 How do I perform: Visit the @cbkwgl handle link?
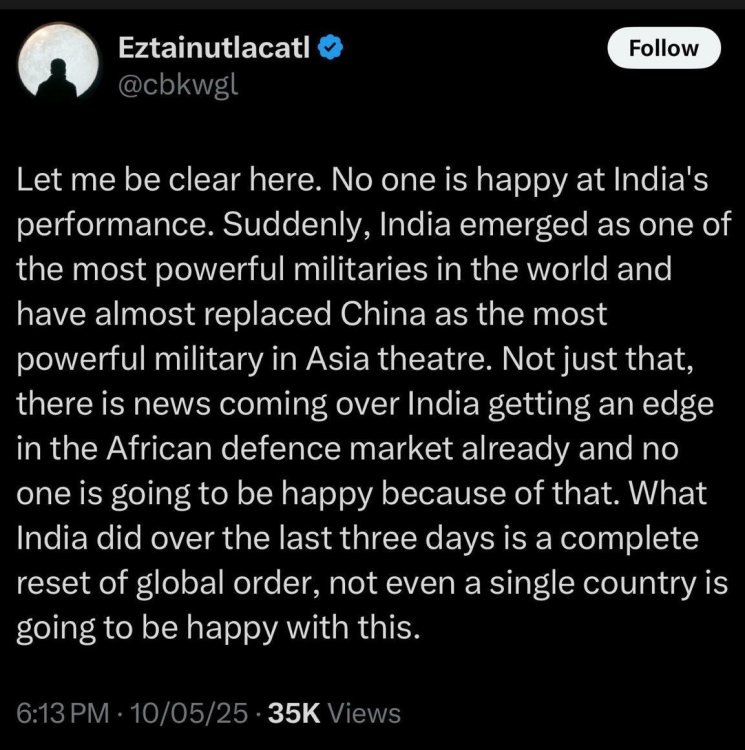pyautogui.click(x=177, y=86)
